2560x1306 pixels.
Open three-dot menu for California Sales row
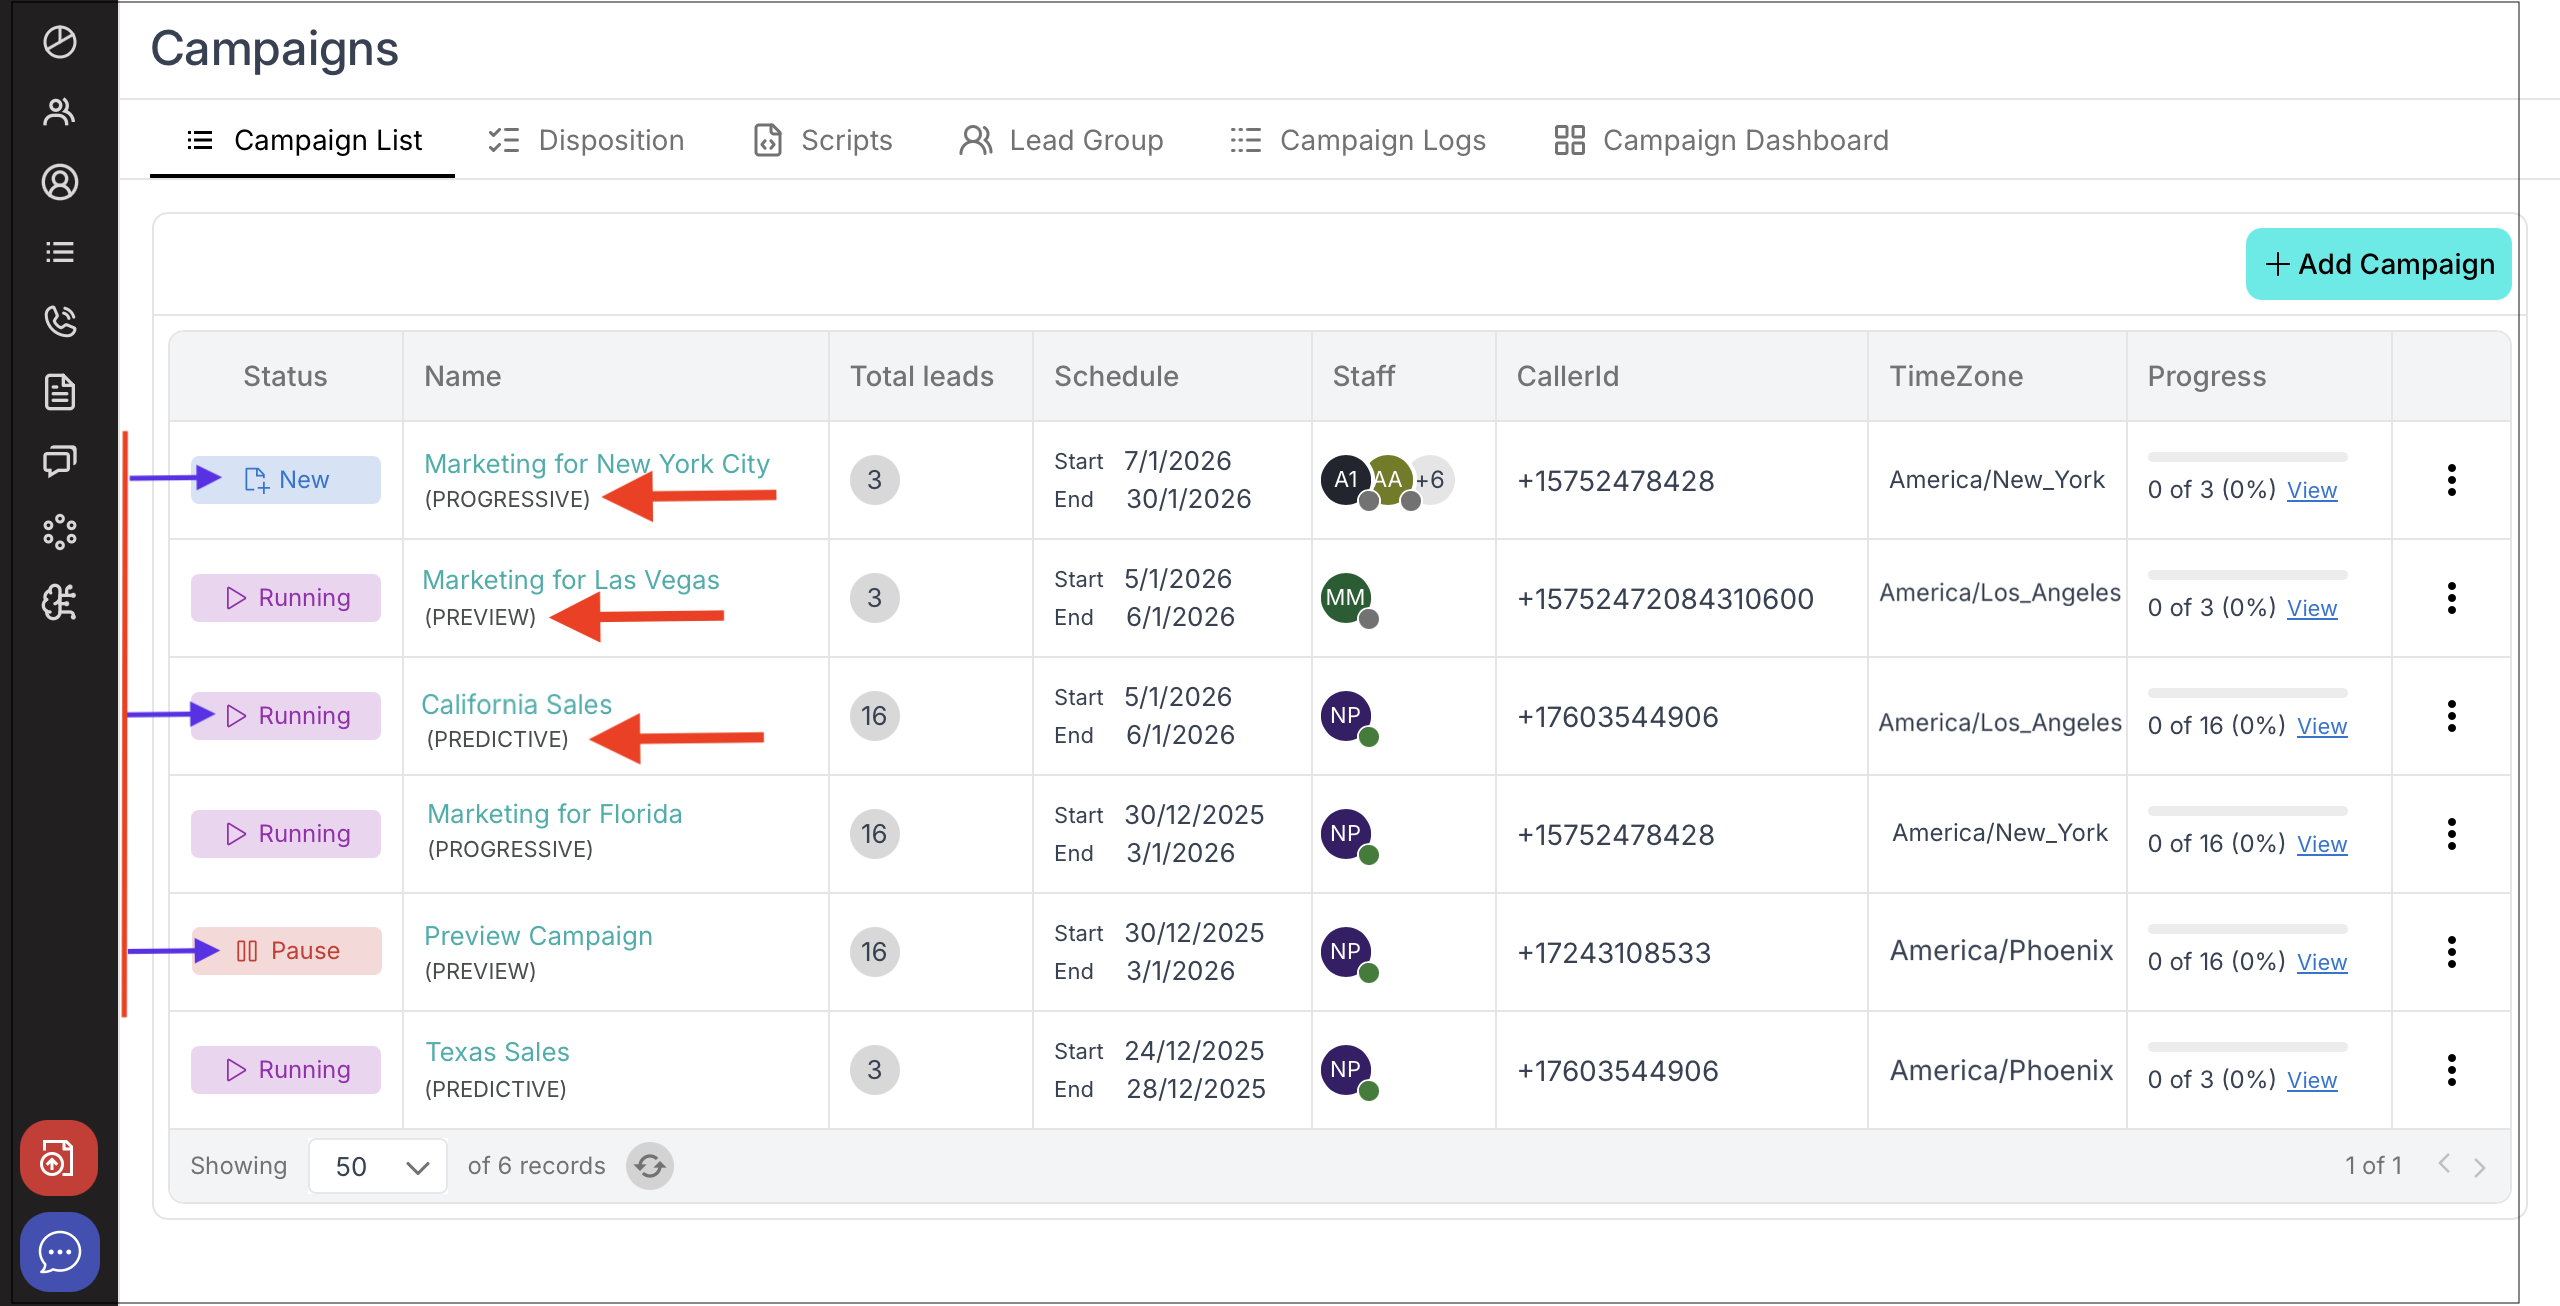2451,716
